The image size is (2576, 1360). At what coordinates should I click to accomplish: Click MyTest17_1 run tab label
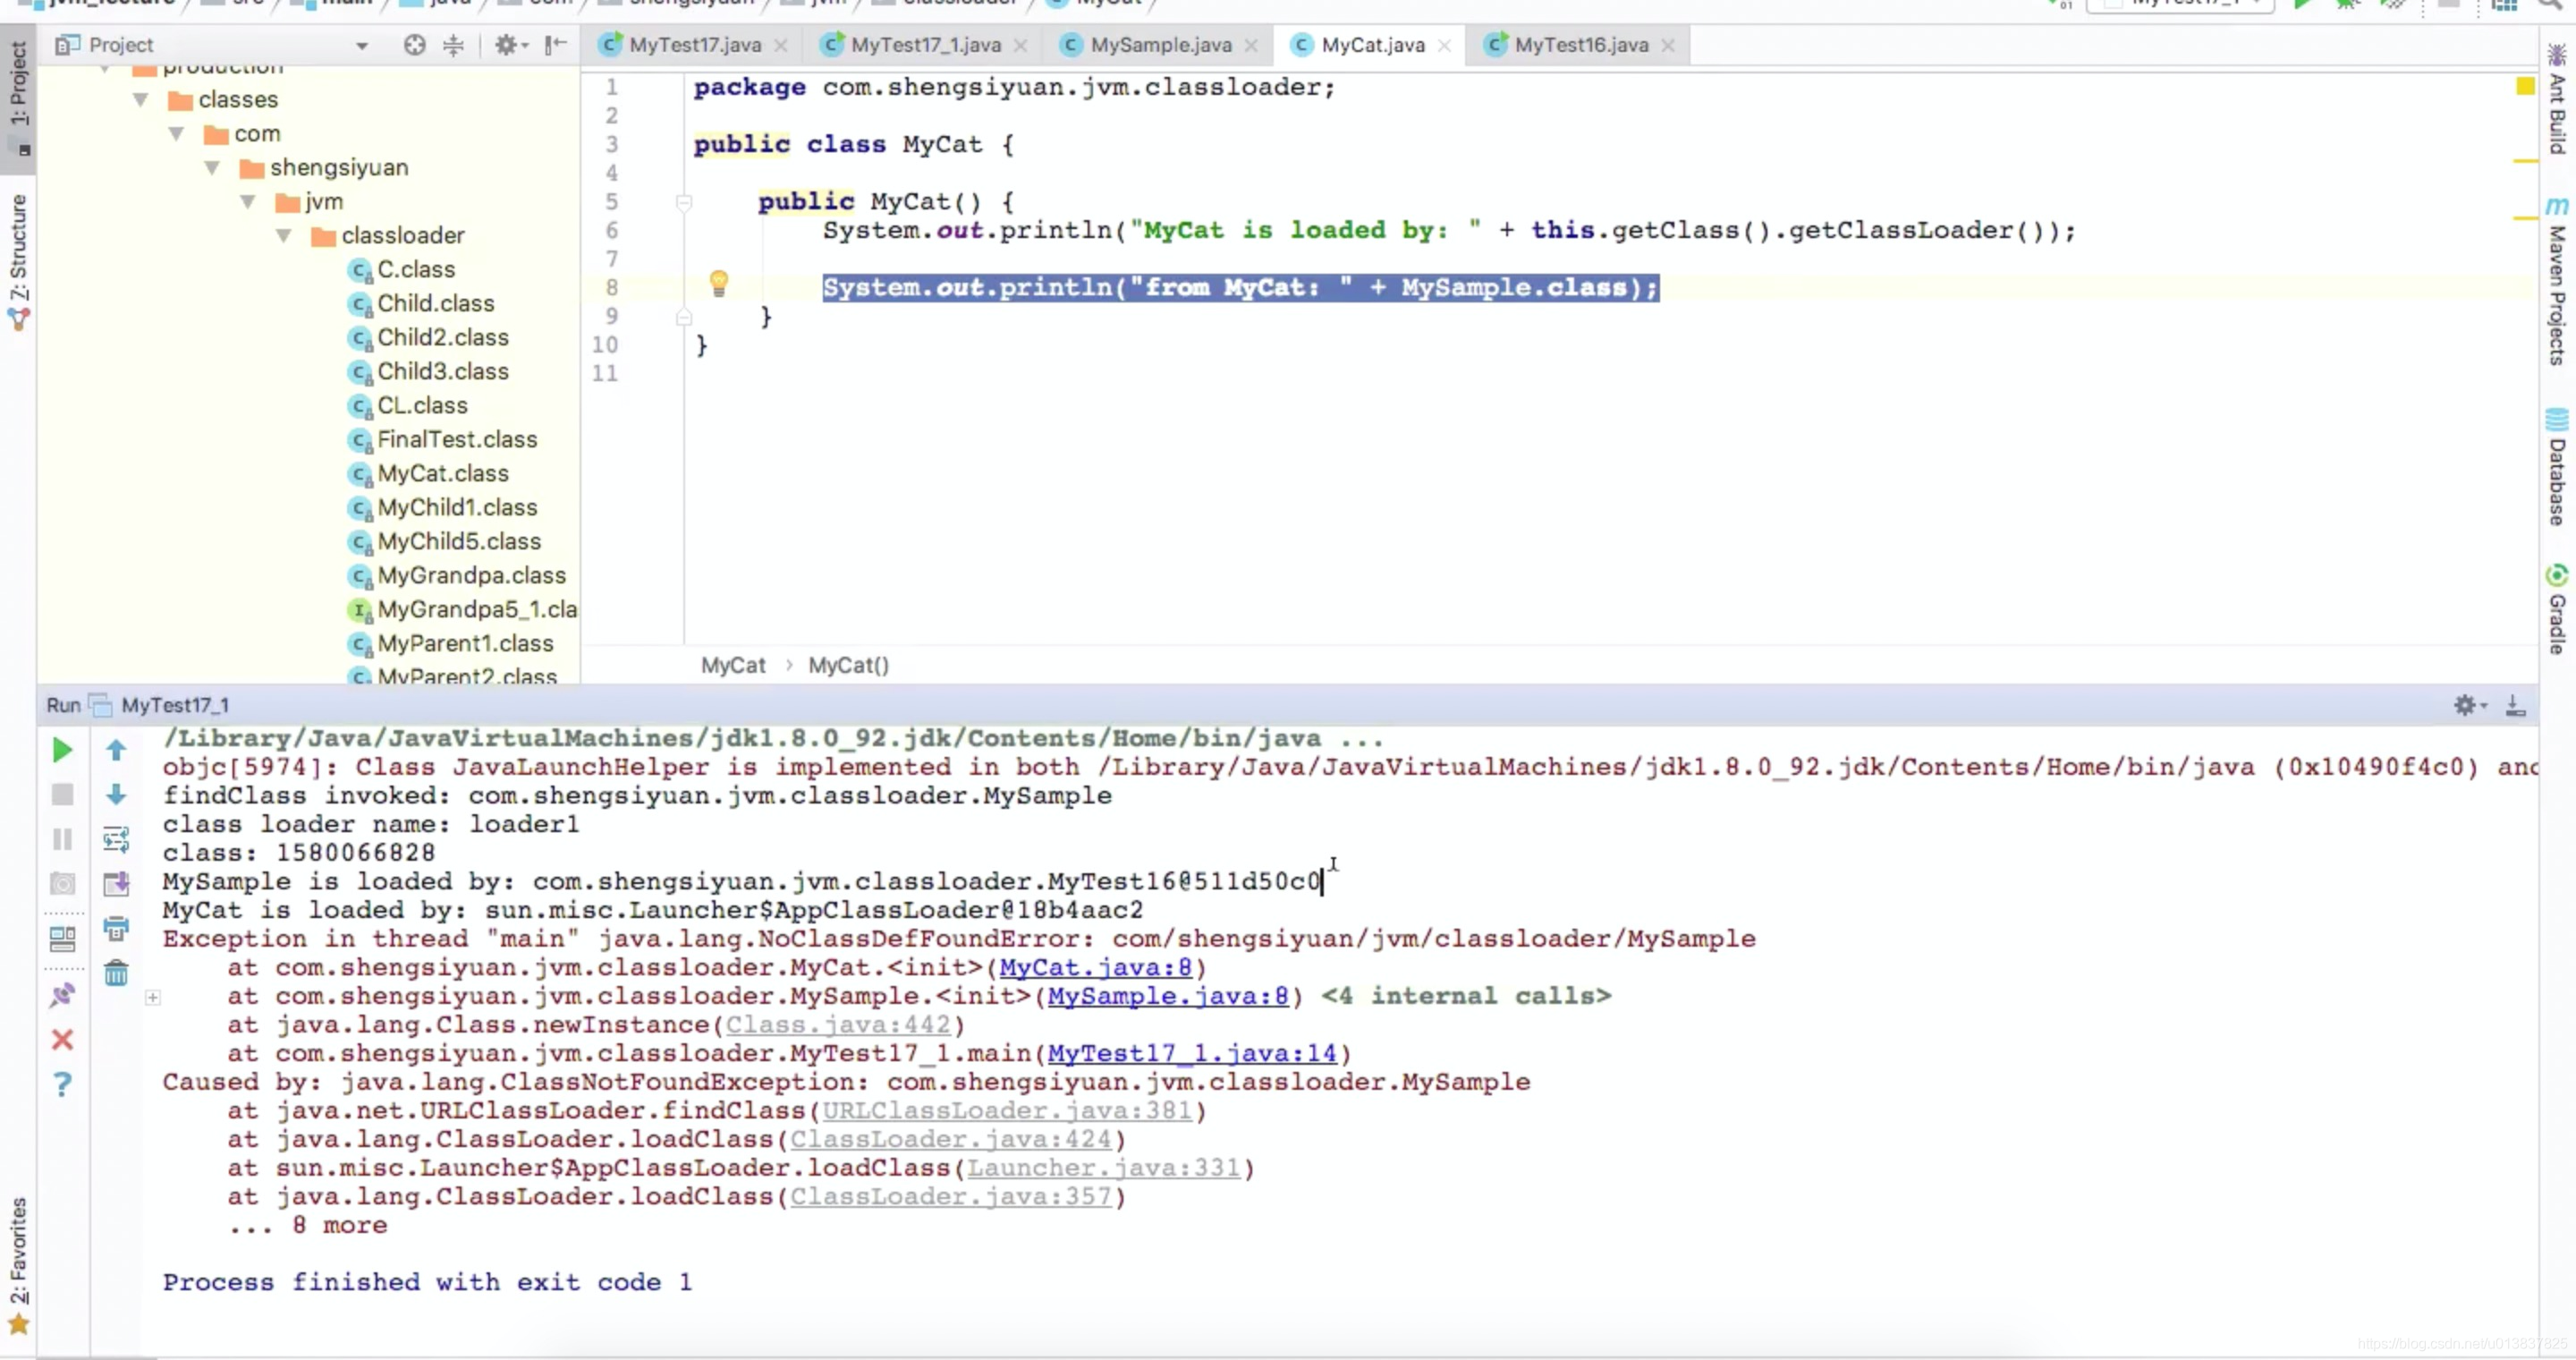coord(175,706)
